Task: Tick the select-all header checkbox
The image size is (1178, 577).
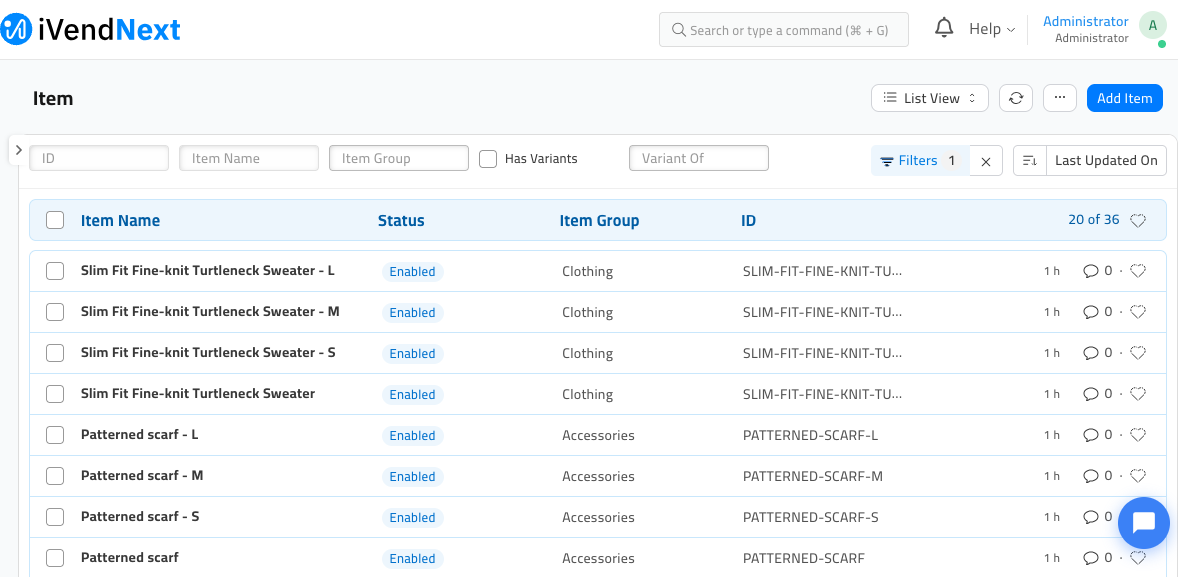Action: click(55, 220)
